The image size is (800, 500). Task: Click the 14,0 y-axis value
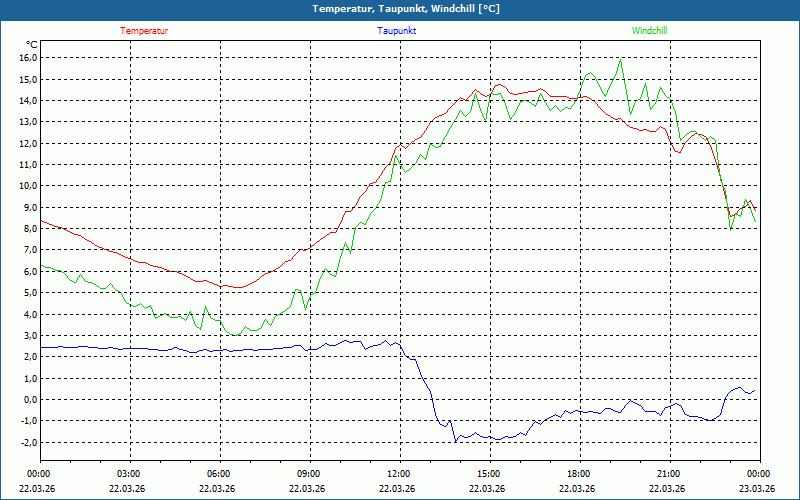click(29, 101)
